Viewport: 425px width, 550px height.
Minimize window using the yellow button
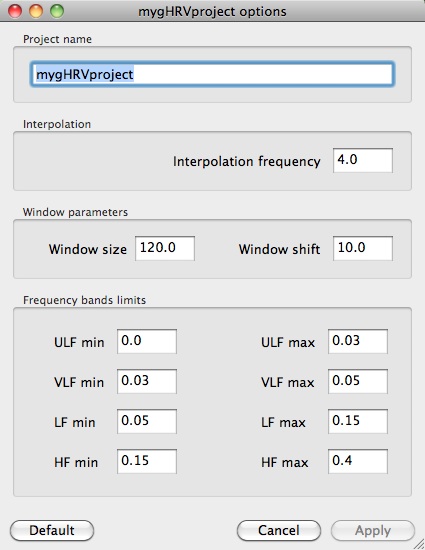click(x=36, y=11)
